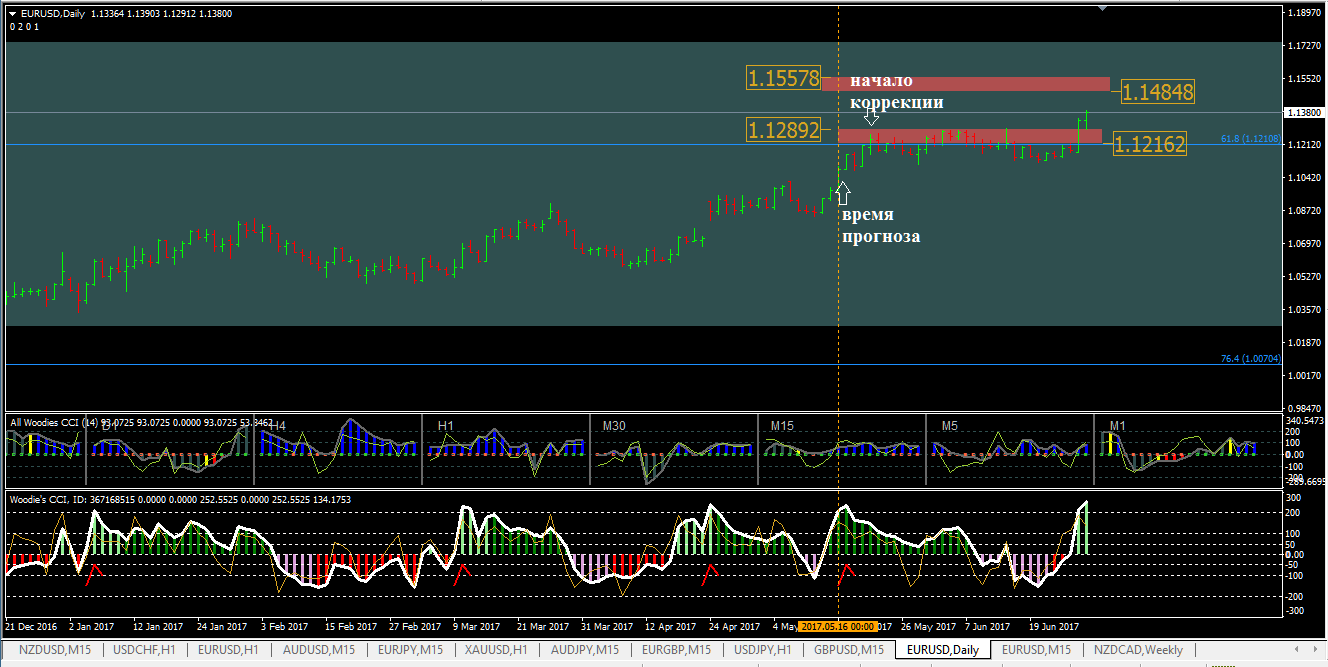Select the XAUUSD,H1 chart tab
Image resolution: width=1328 pixels, height=667 pixels.
click(496, 650)
